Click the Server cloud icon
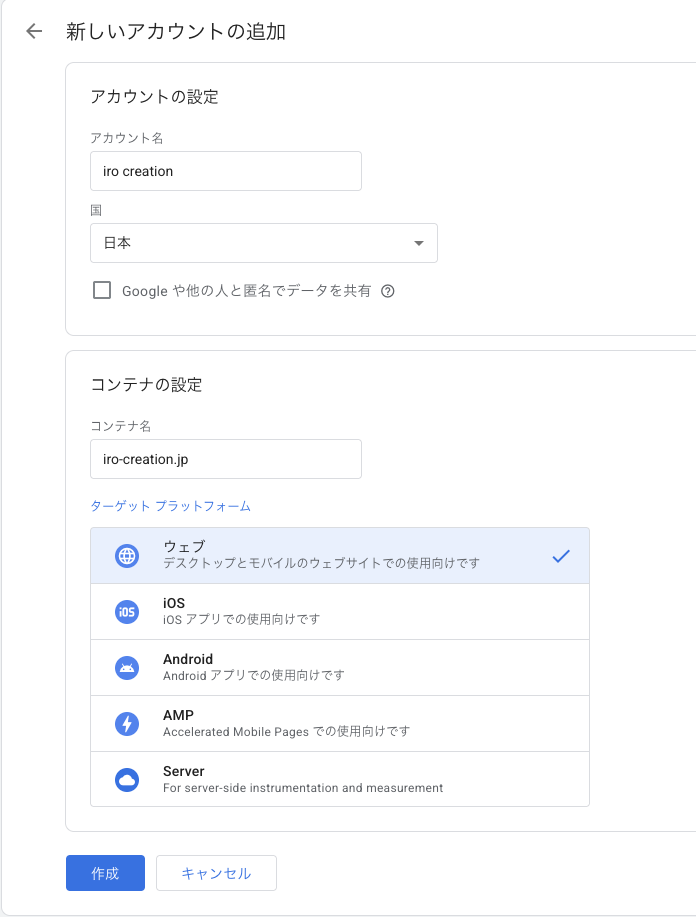 tap(127, 780)
